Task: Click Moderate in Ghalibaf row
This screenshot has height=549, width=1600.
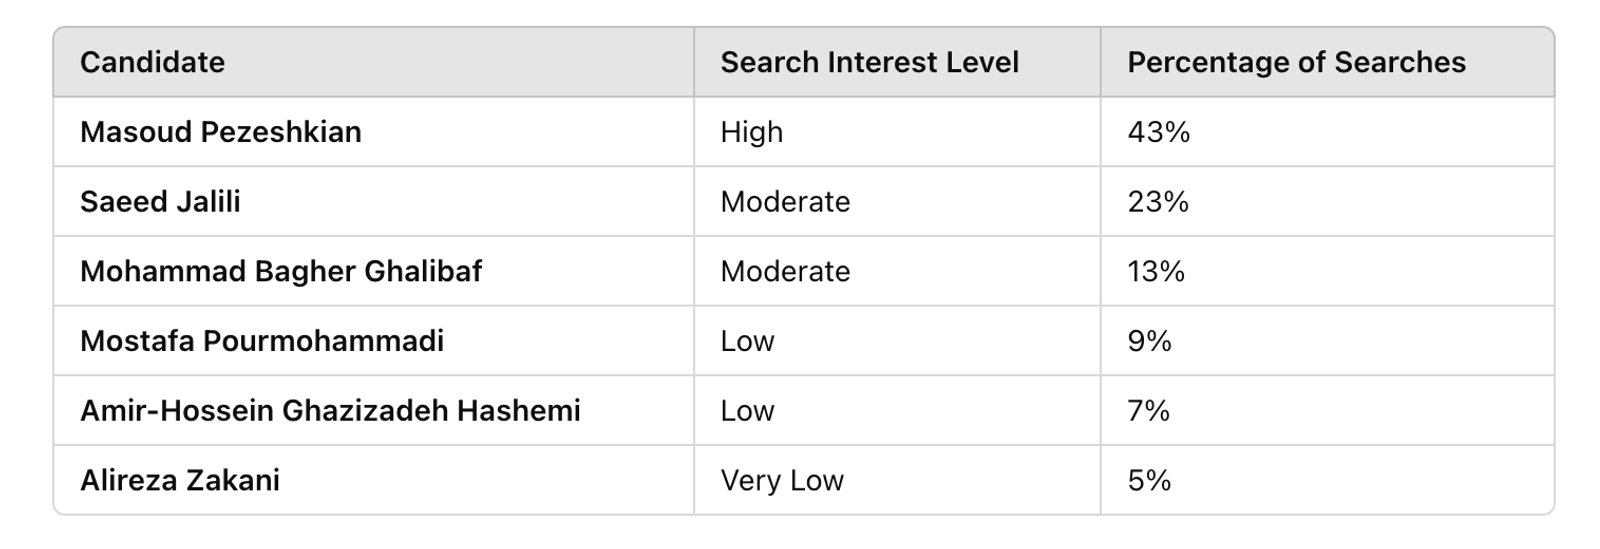Action: point(785,271)
